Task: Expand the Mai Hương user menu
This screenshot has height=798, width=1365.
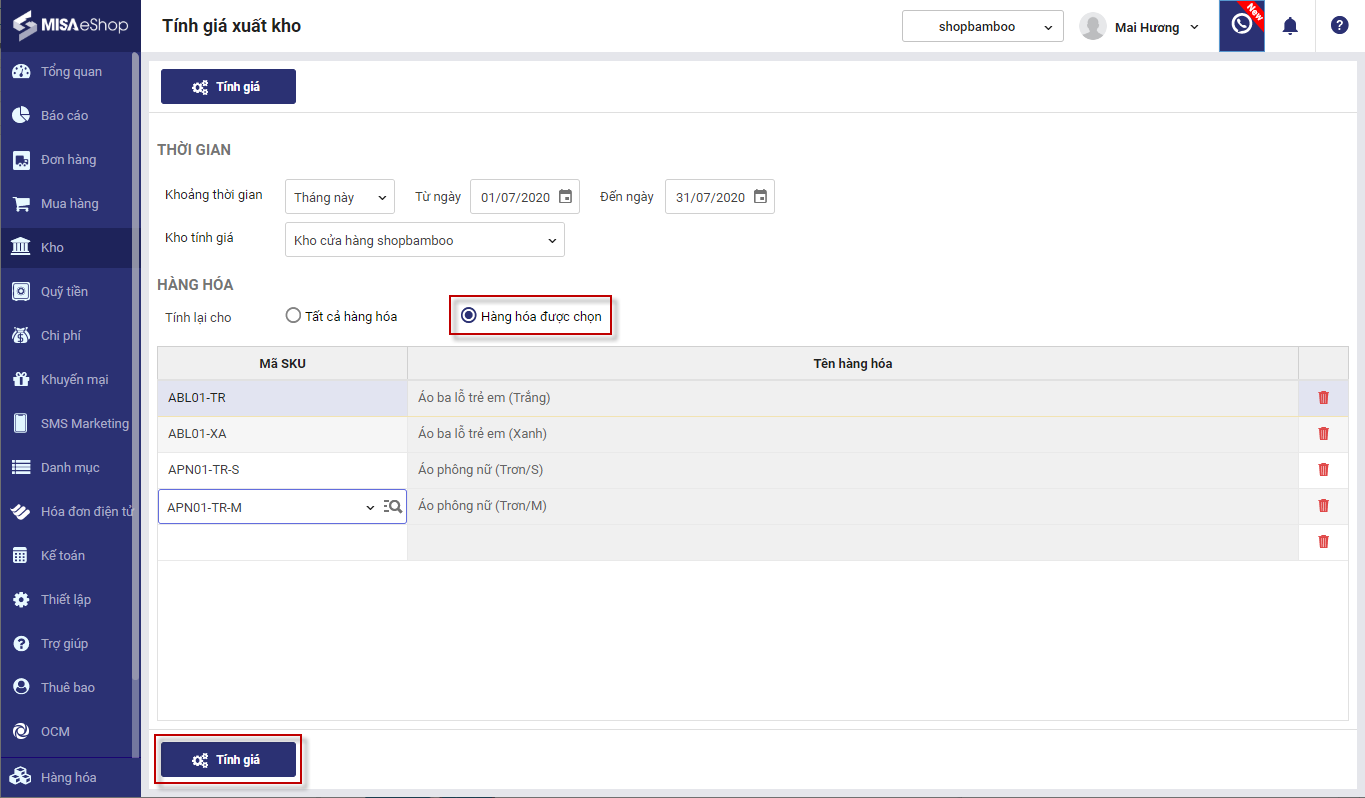Action: click(x=1139, y=27)
